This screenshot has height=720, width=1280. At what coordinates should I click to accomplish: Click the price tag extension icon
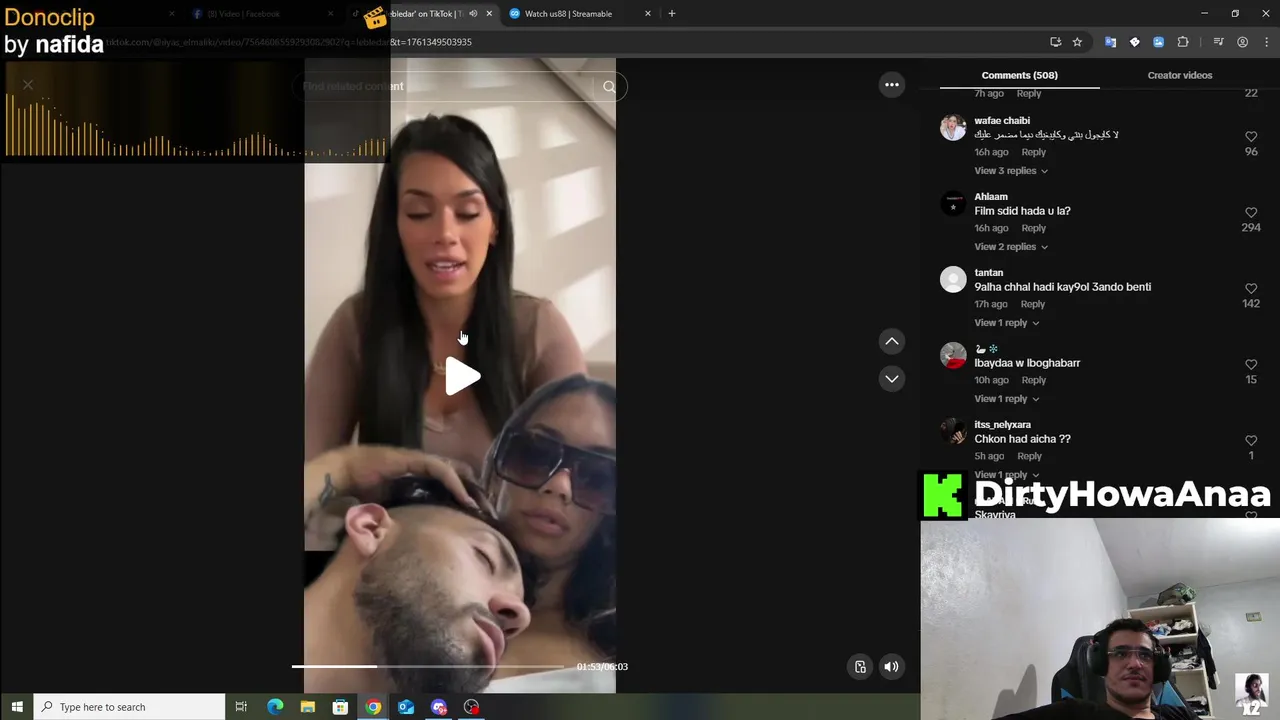1134,42
